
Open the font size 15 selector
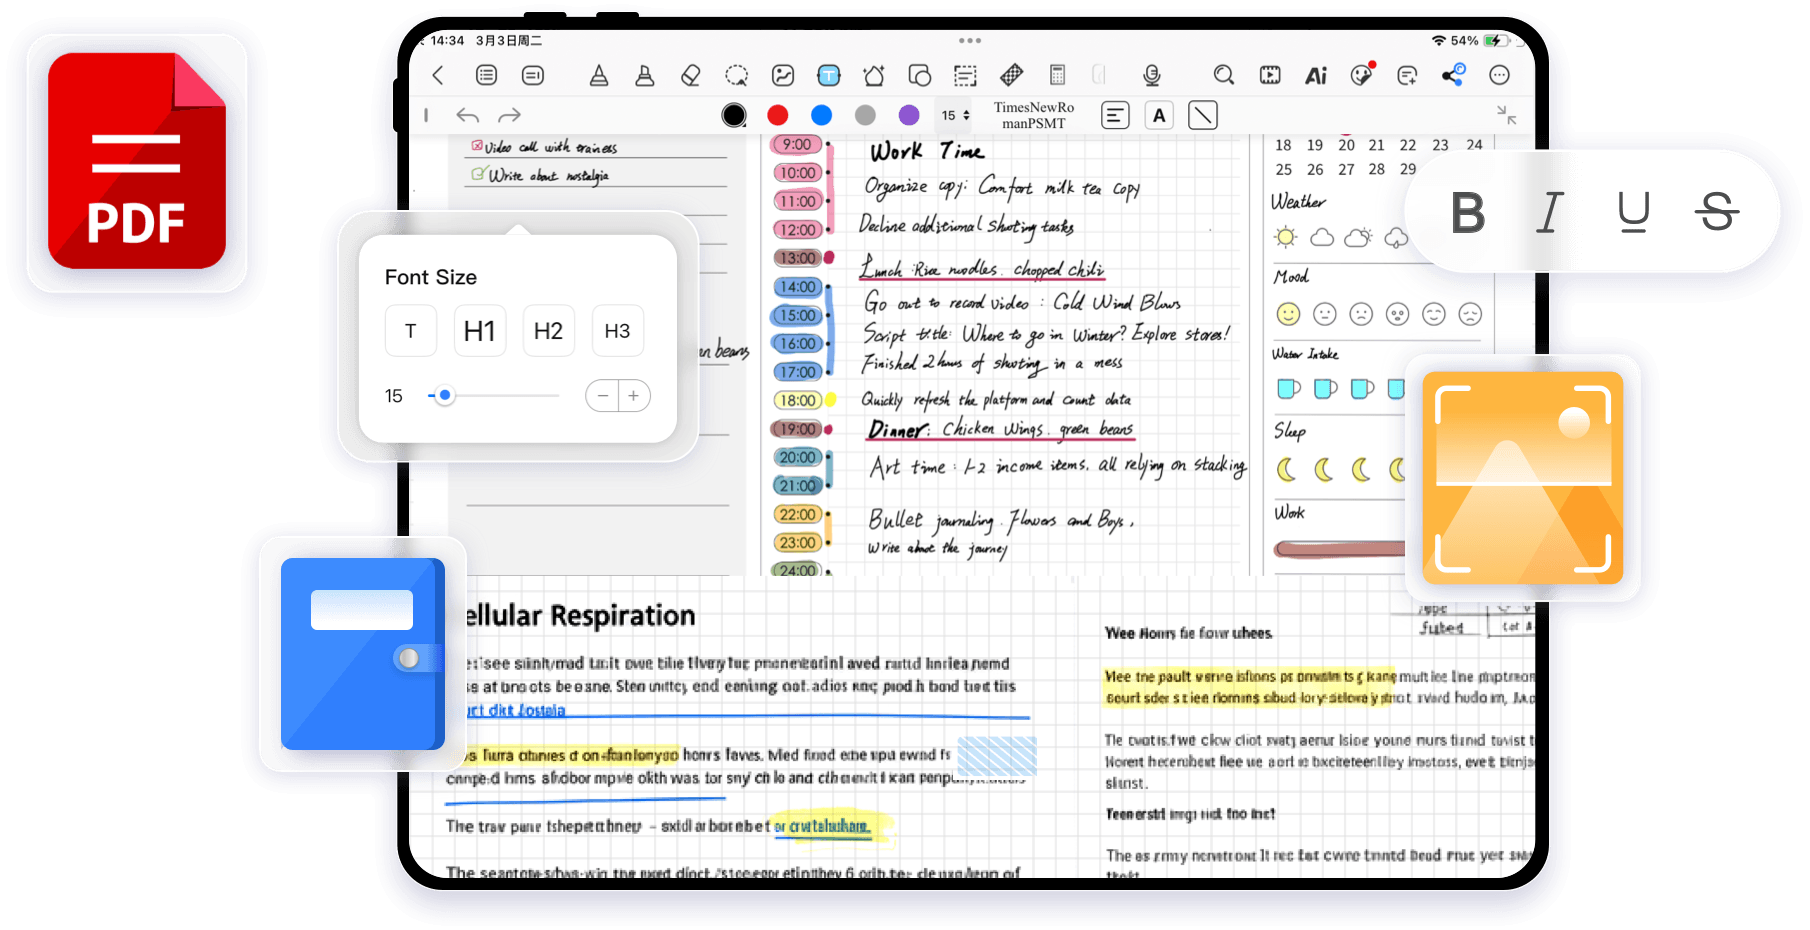(955, 115)
